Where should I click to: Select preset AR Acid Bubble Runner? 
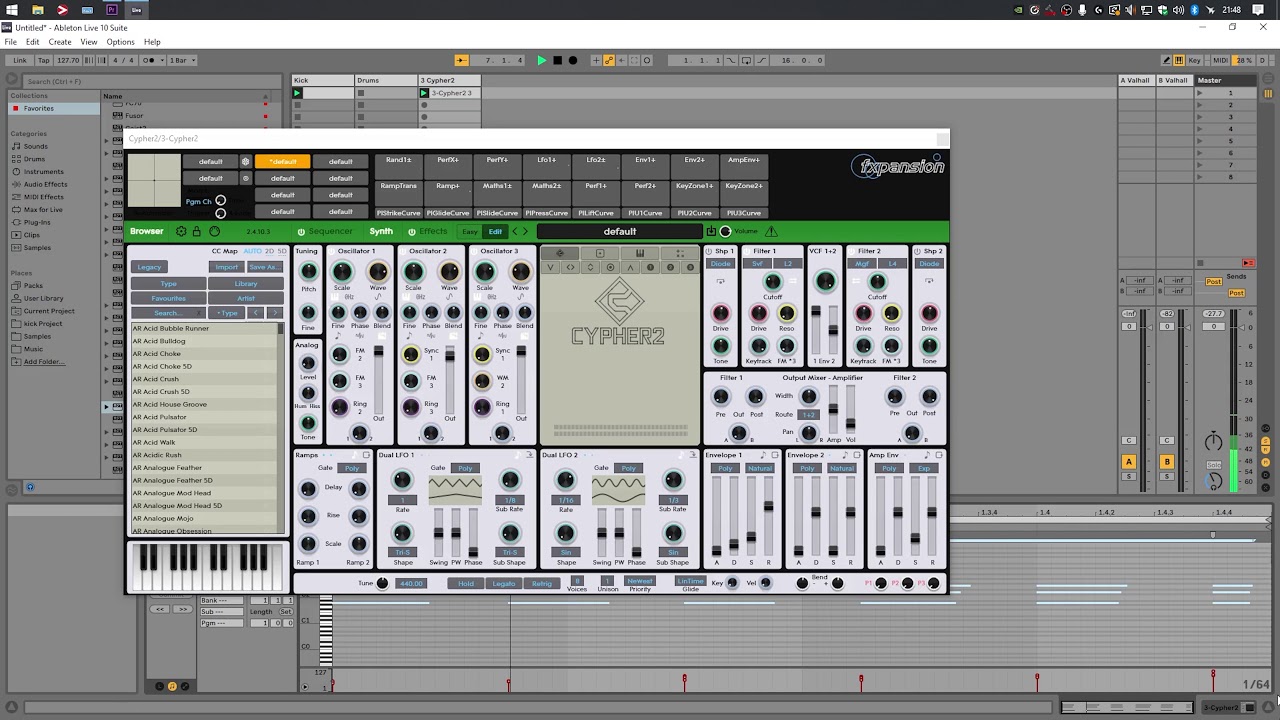coord(205,328)
